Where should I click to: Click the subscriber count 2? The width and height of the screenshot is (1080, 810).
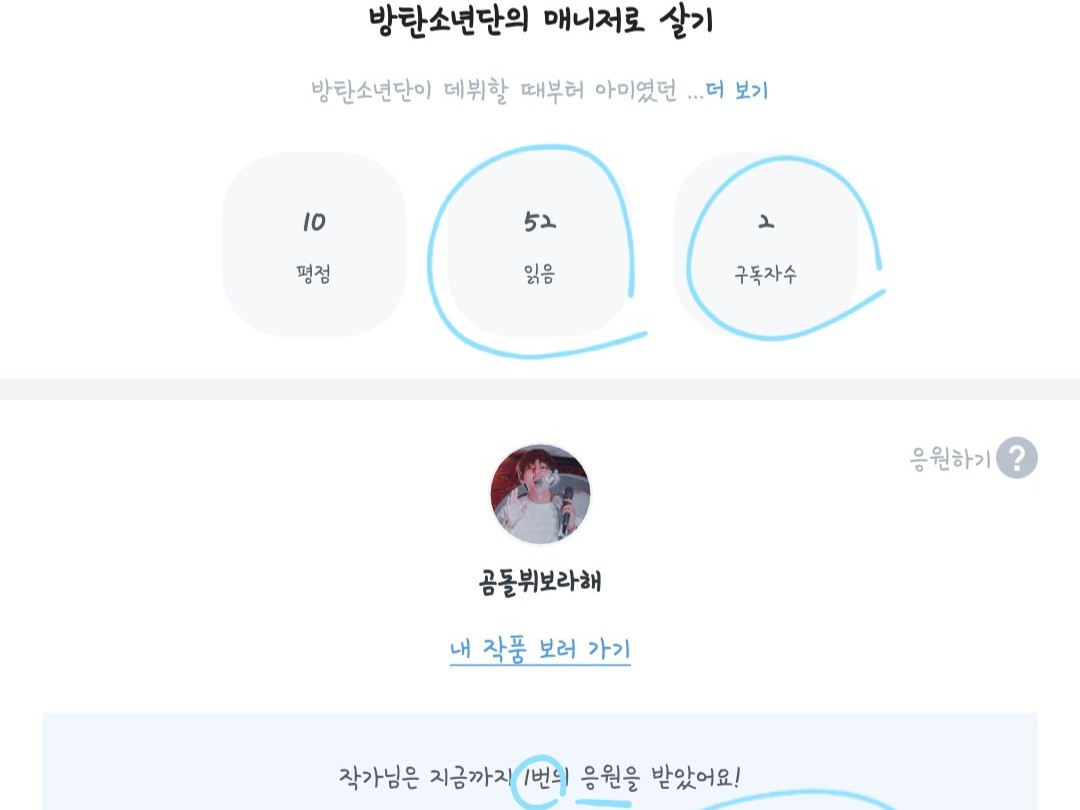[765, 222]
